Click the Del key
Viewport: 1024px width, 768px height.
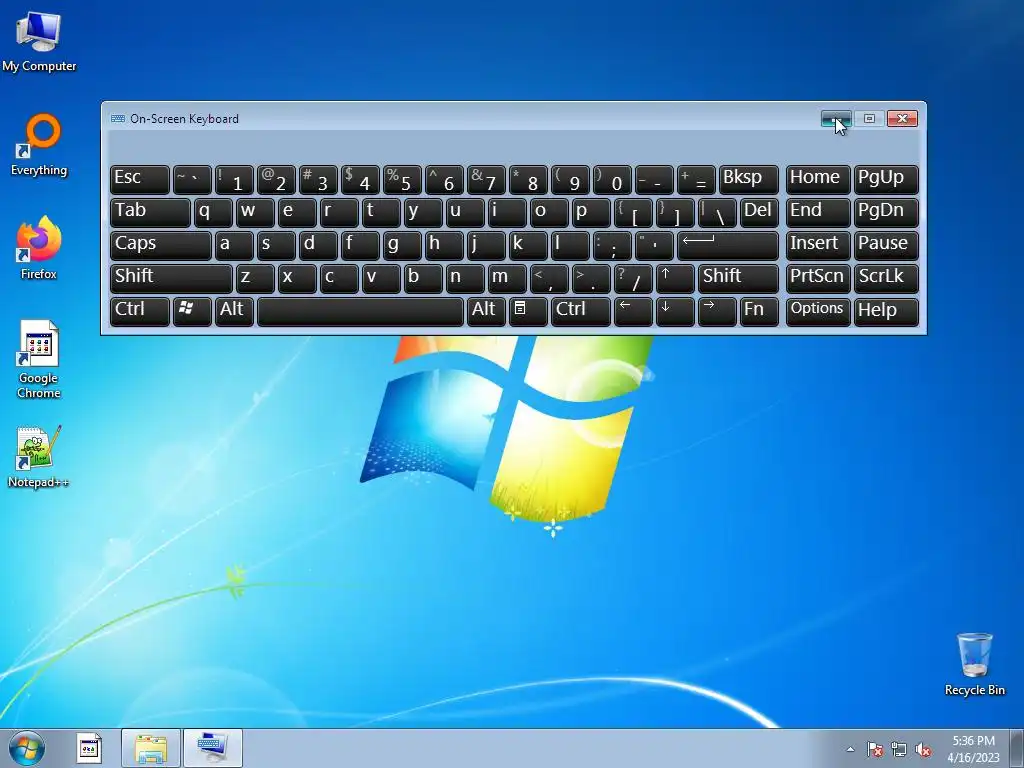point(759,212)
